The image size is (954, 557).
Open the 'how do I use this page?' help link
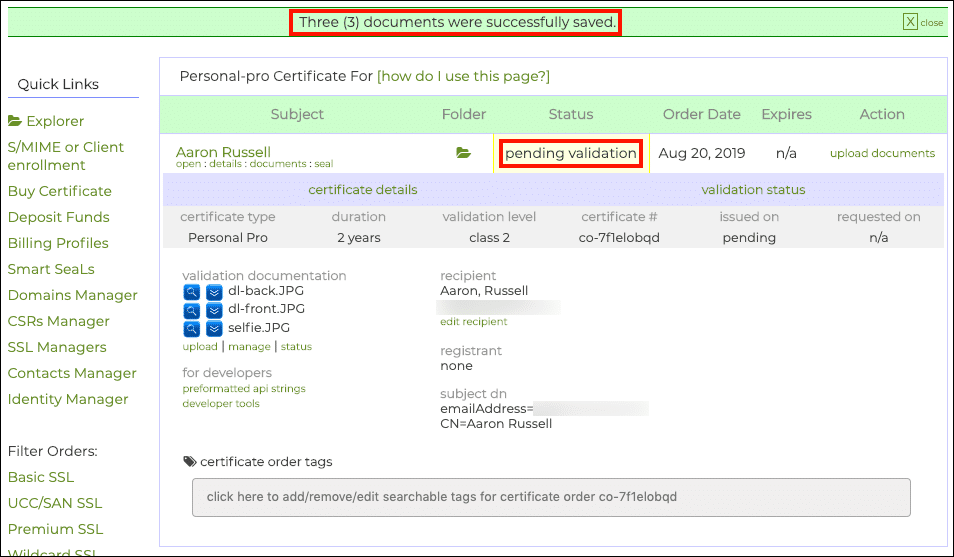pyautogui.click(x=463, y=76)
